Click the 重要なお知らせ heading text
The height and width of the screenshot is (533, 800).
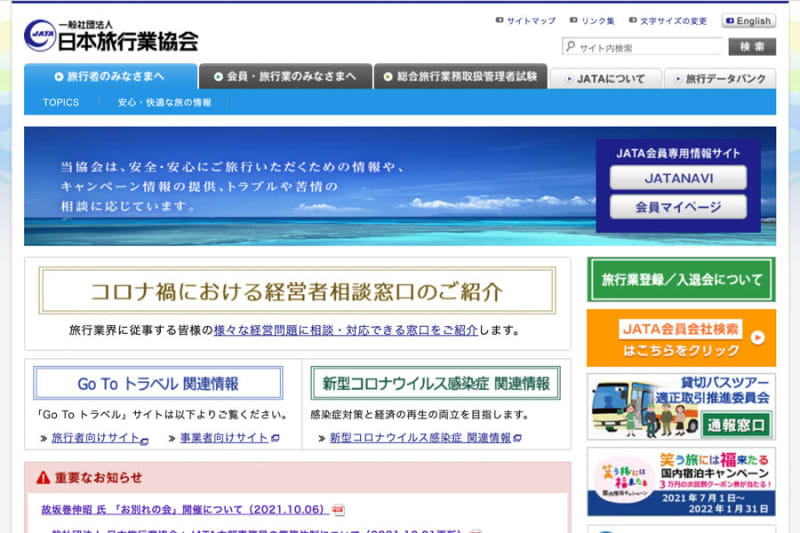coord(98,478)
